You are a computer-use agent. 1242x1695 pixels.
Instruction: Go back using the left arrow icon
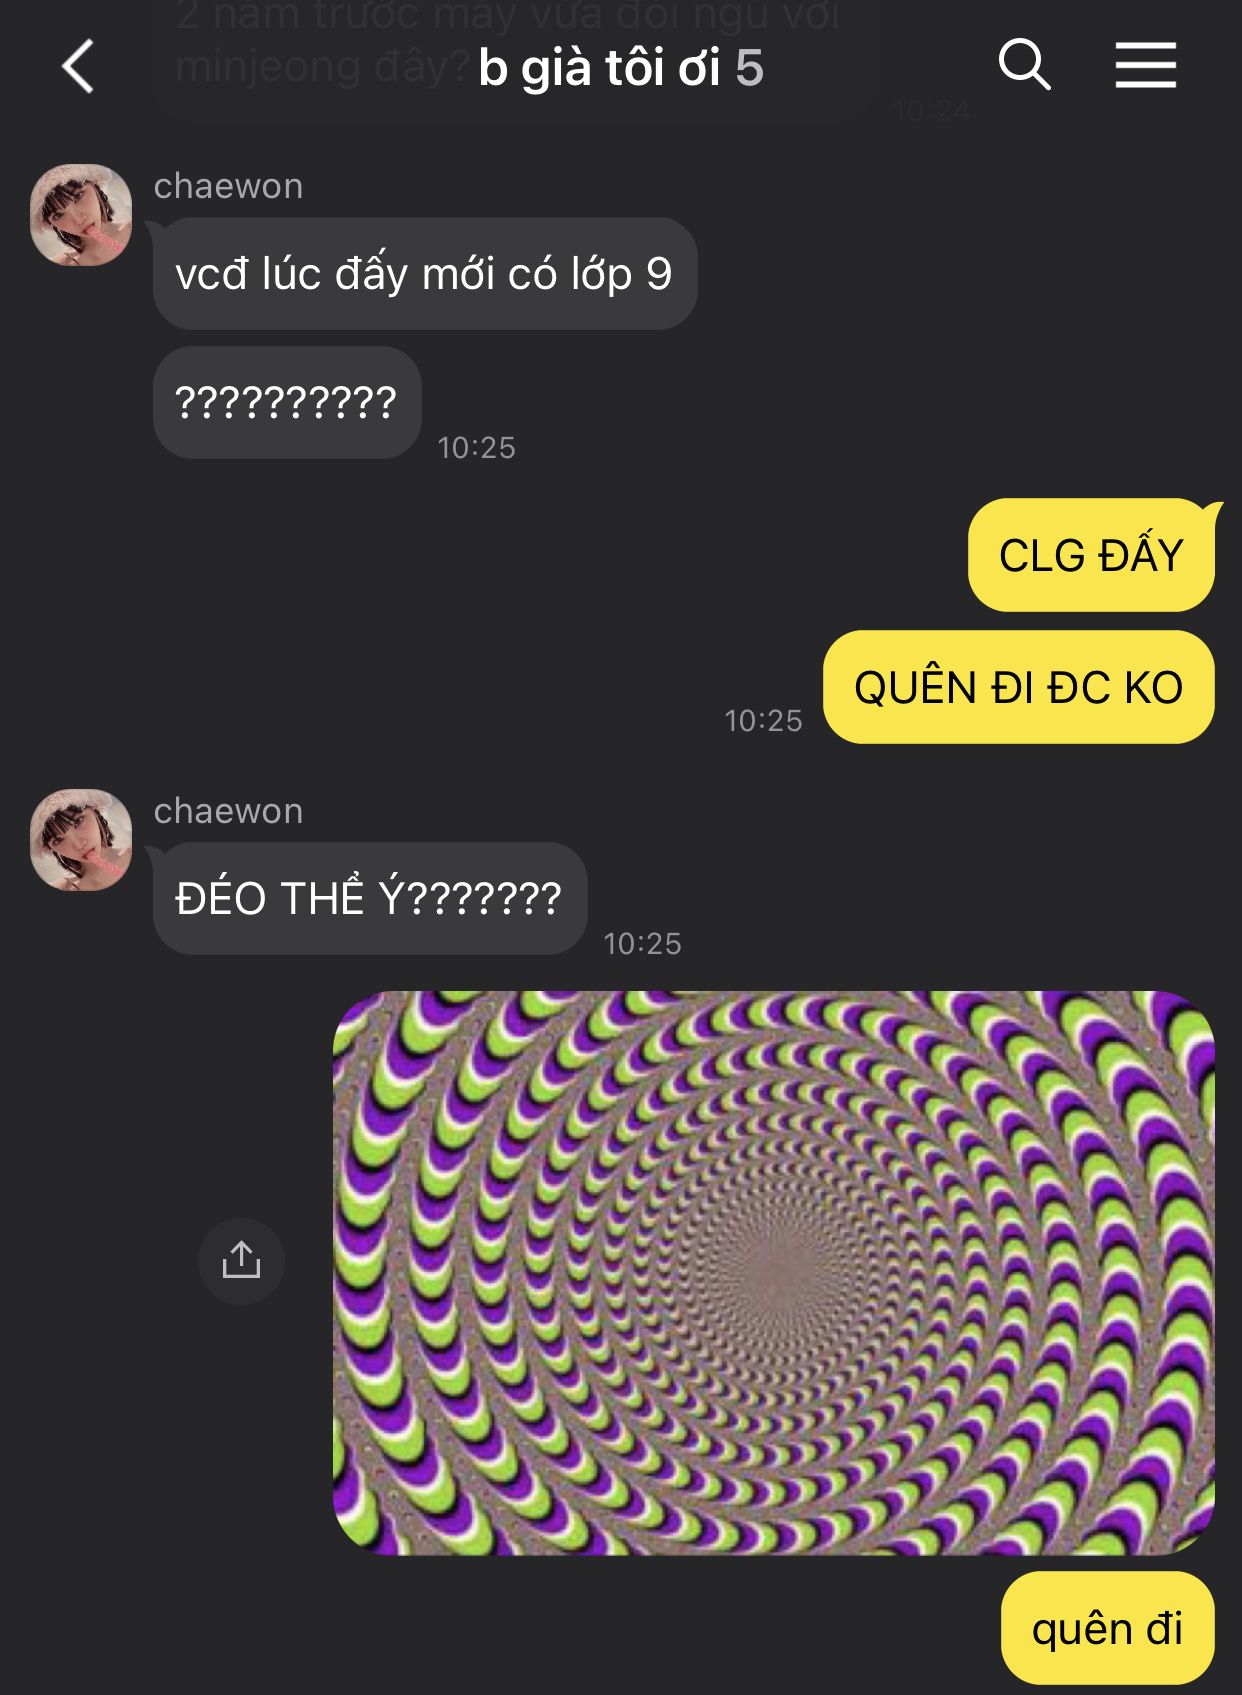(x=78, y=67)
